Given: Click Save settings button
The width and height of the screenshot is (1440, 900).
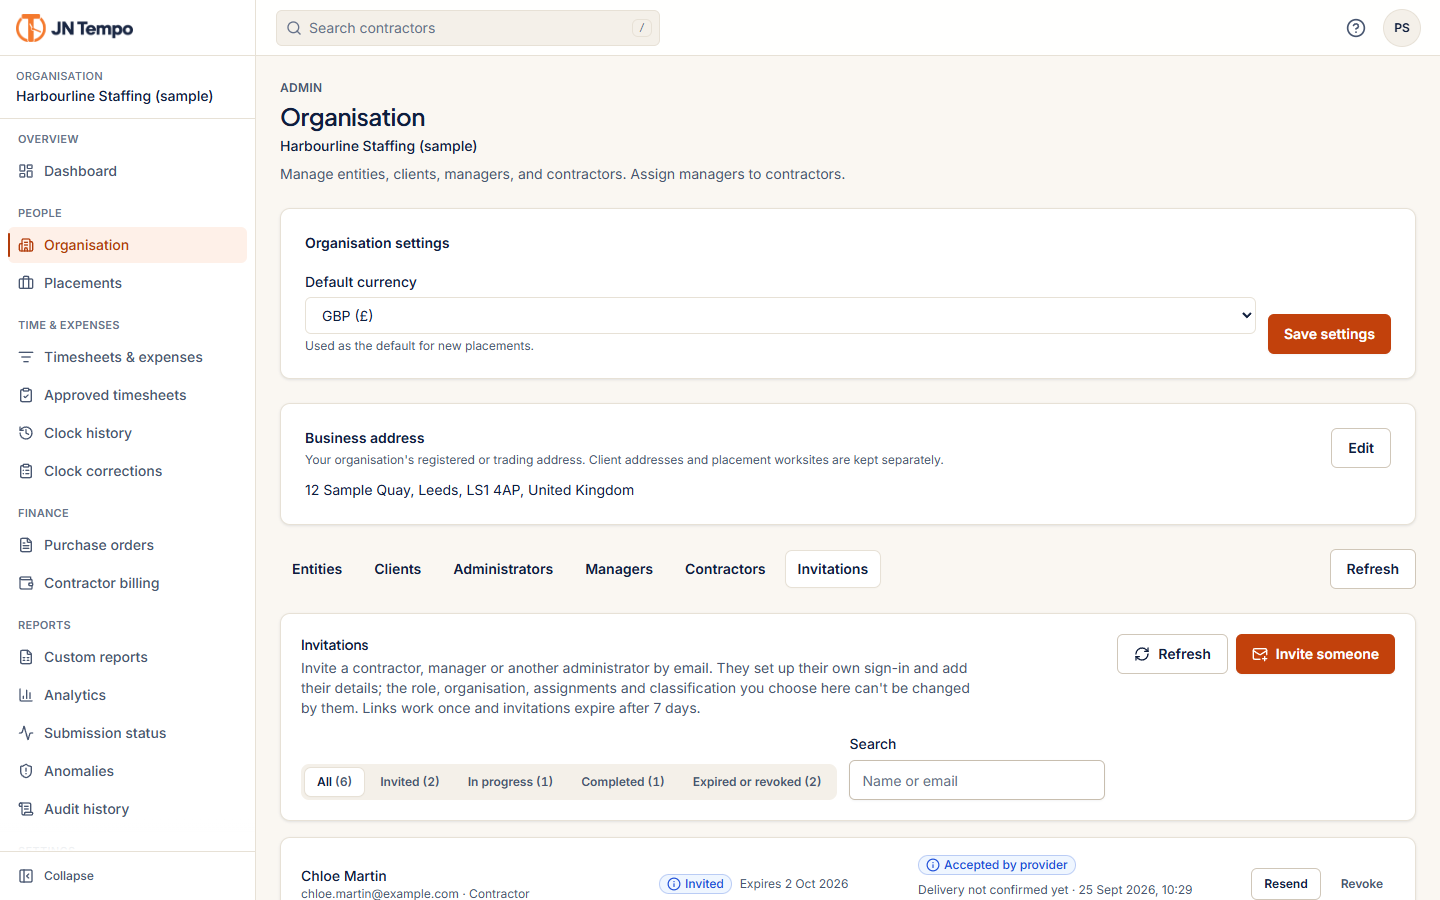Looking at the screenshot, I should click(1329, 334).
